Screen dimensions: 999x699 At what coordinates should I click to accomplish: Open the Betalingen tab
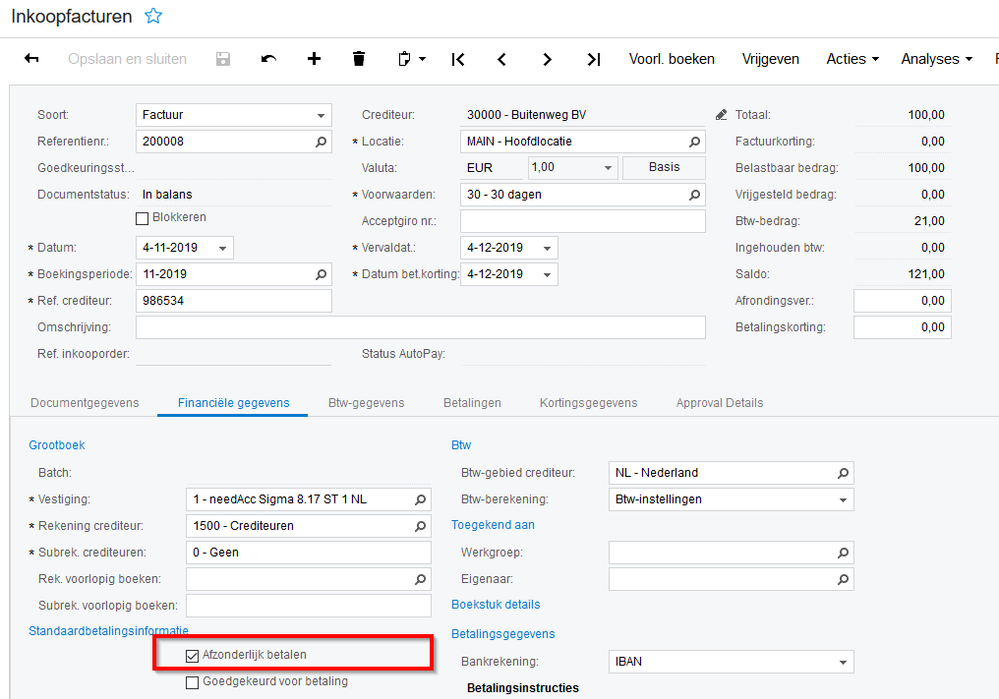(472, 403)
